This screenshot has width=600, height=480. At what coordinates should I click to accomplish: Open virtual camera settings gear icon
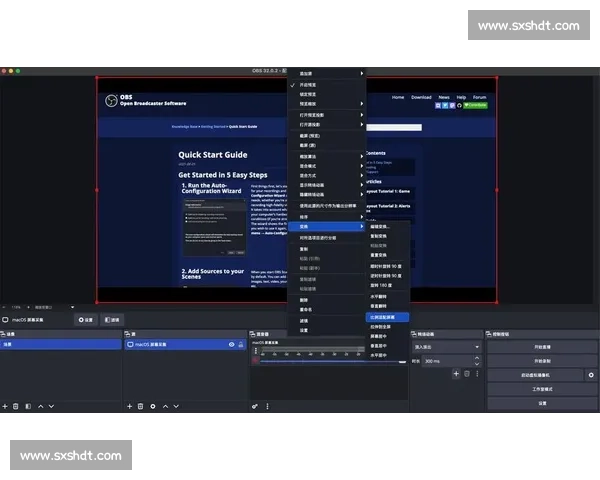[591, 374]
